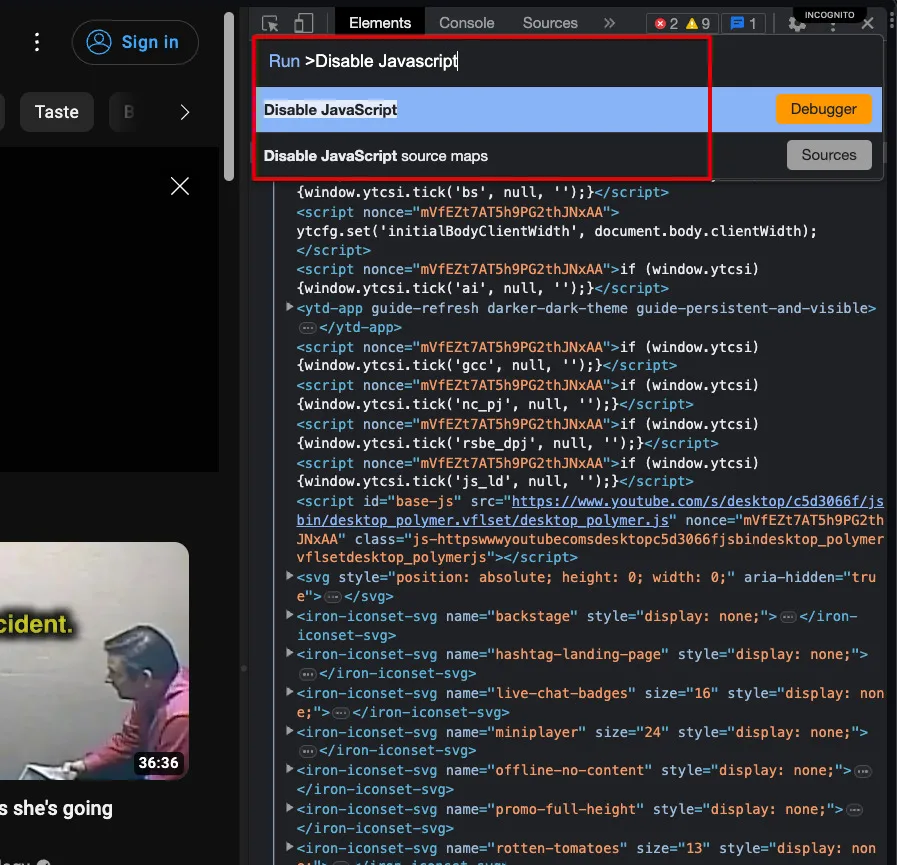The height and width of the screenshot is (865, 897).
Task: Dismiss the black panel with X icon
Action: tap(180, 186)
